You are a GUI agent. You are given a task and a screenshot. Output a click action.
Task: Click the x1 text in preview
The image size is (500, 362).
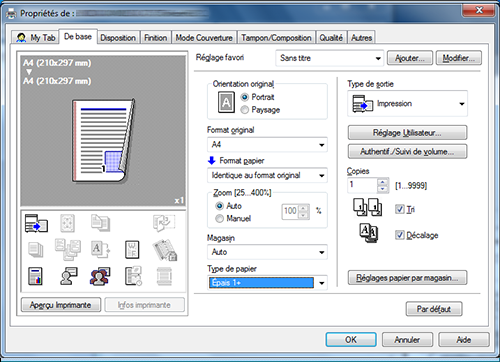click(179, 200)
